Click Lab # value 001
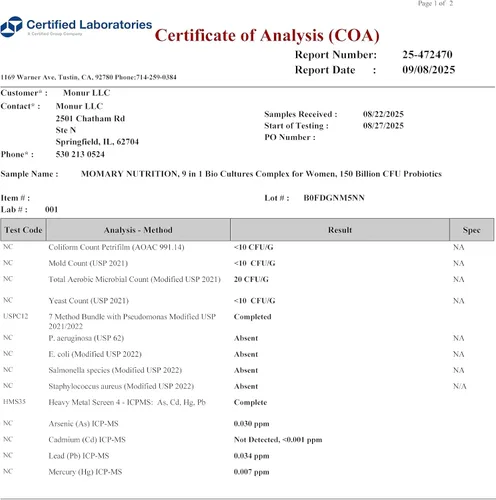496x500 pixels. point(51,210)
